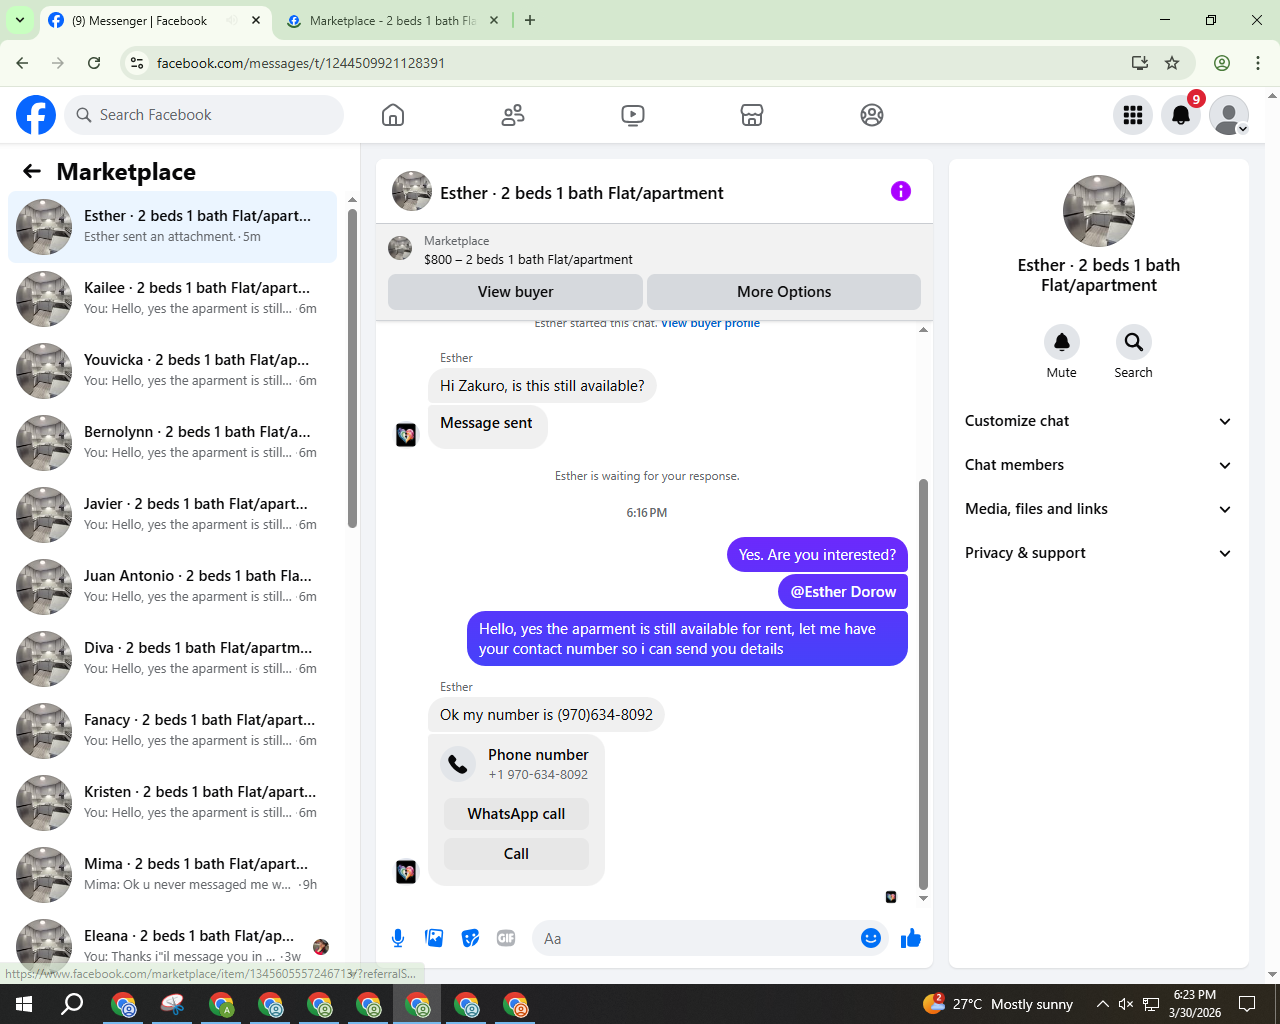Viewport: 1280px width, 1024px height.
Task: Open the Mima conversation
Action: (173, 874)
